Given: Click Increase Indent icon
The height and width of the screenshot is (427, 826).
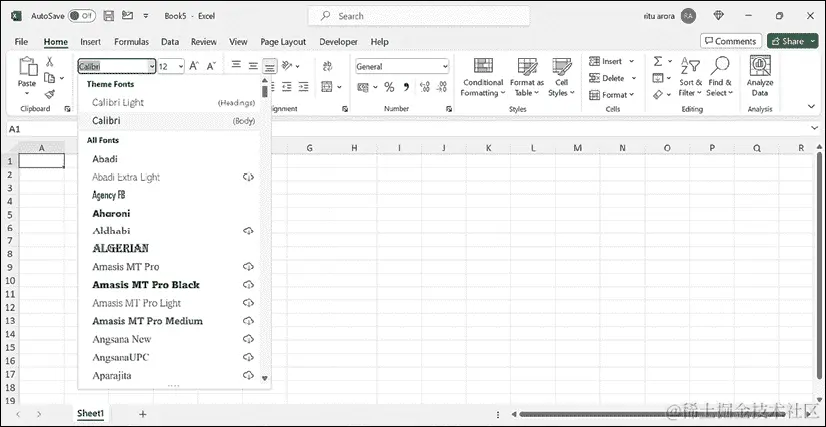Looking at the screenshot, I should 303,87.
